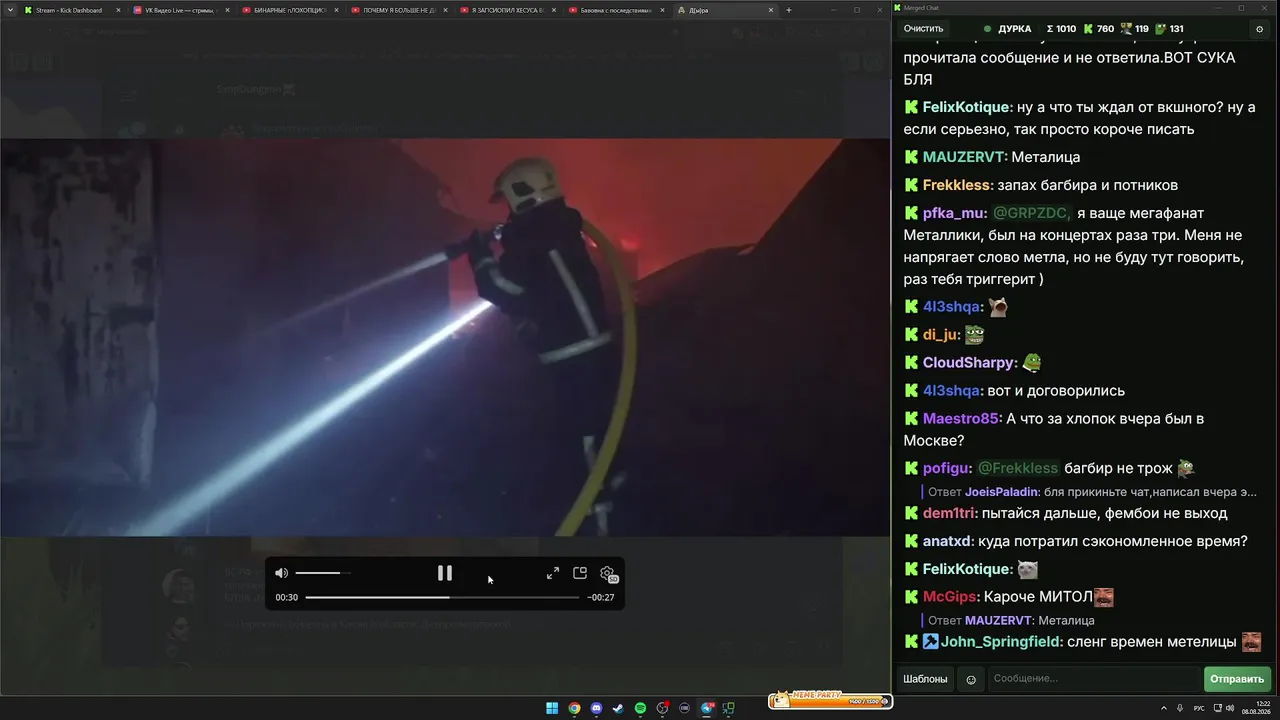This screenshot has height=720, width=1280.
Task: Mute the video using the speaker icon
Action: 282,573
